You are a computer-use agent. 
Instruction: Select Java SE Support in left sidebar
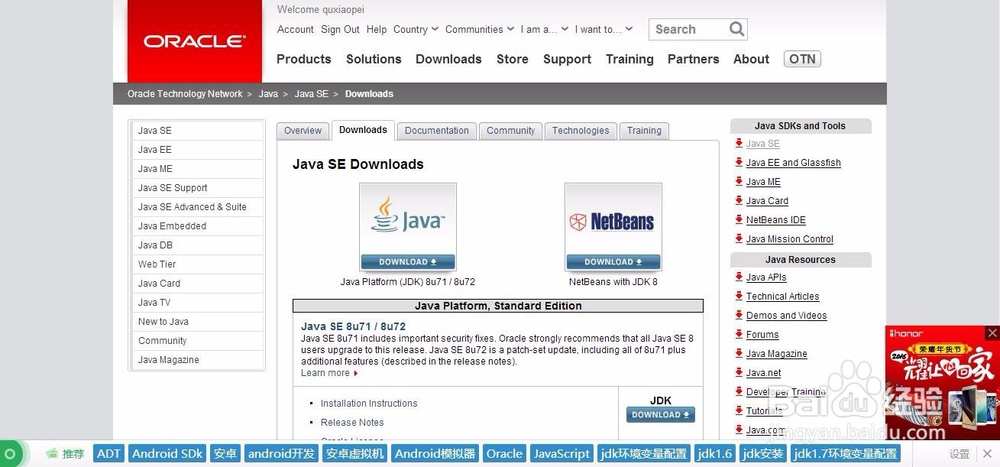(x=198, y=188)
